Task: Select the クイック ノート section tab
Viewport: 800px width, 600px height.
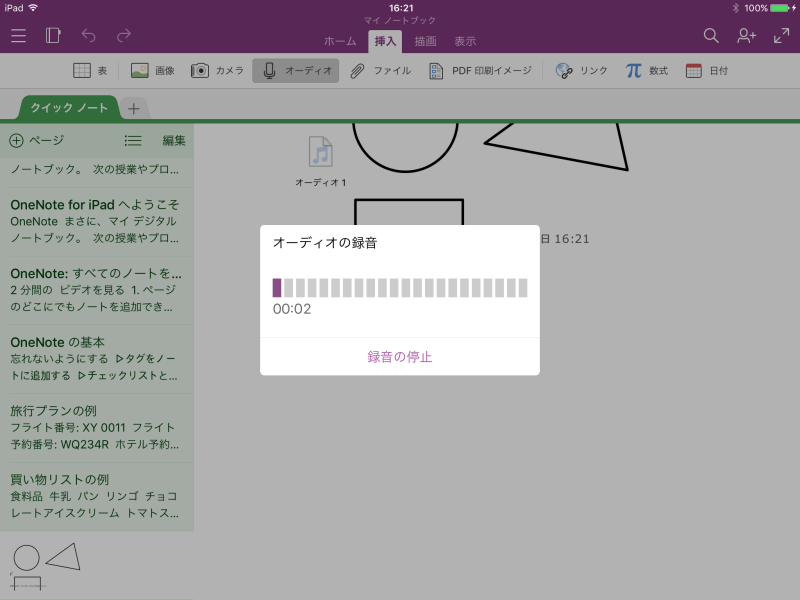Action: (69, 108)
